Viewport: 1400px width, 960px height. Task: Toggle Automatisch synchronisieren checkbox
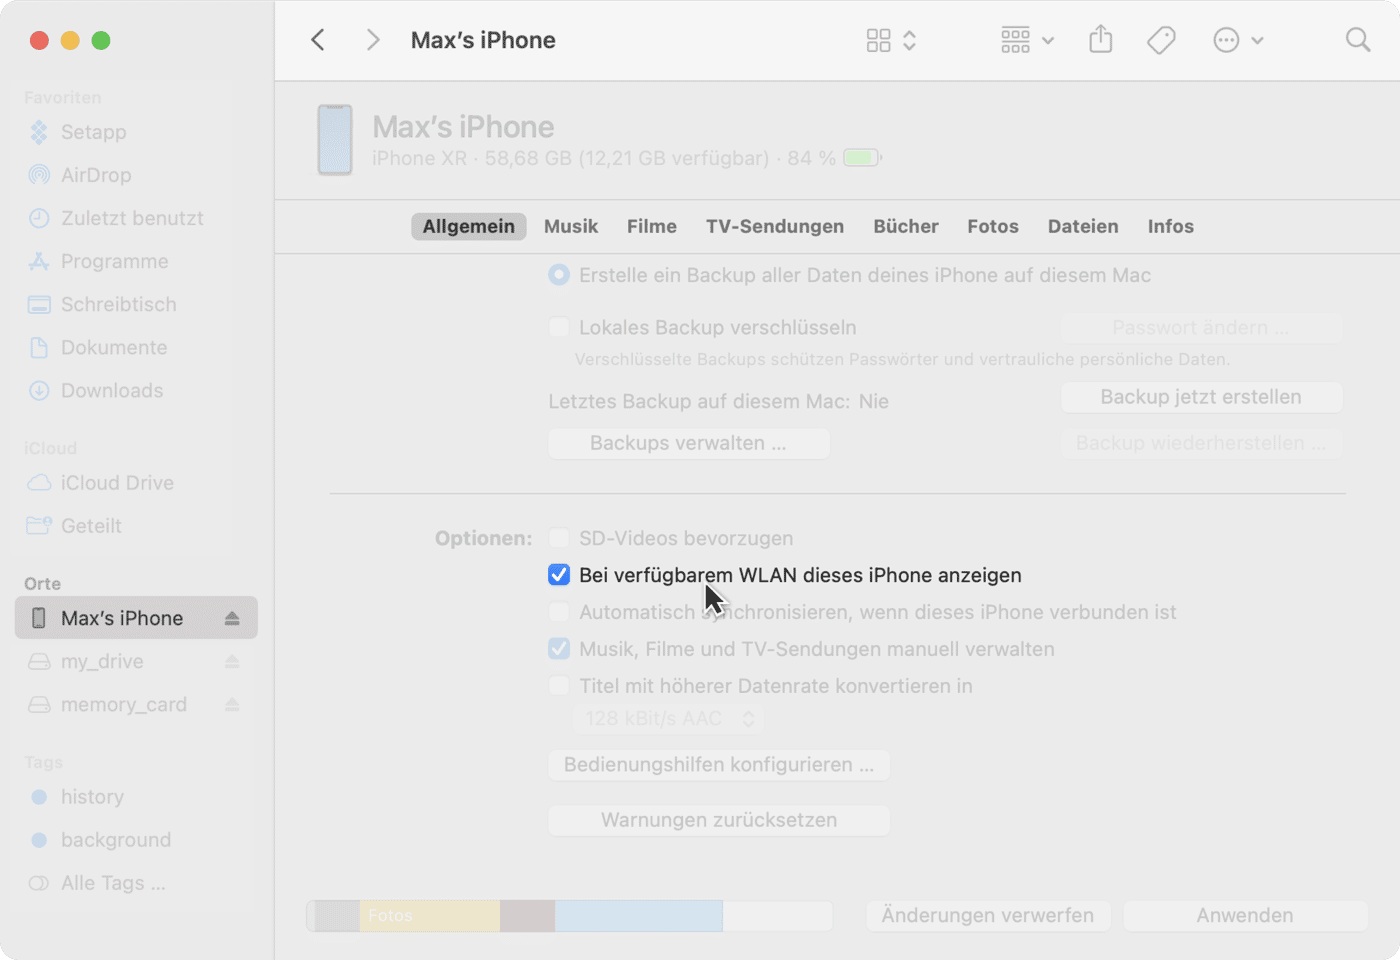[x=559, y=612]
